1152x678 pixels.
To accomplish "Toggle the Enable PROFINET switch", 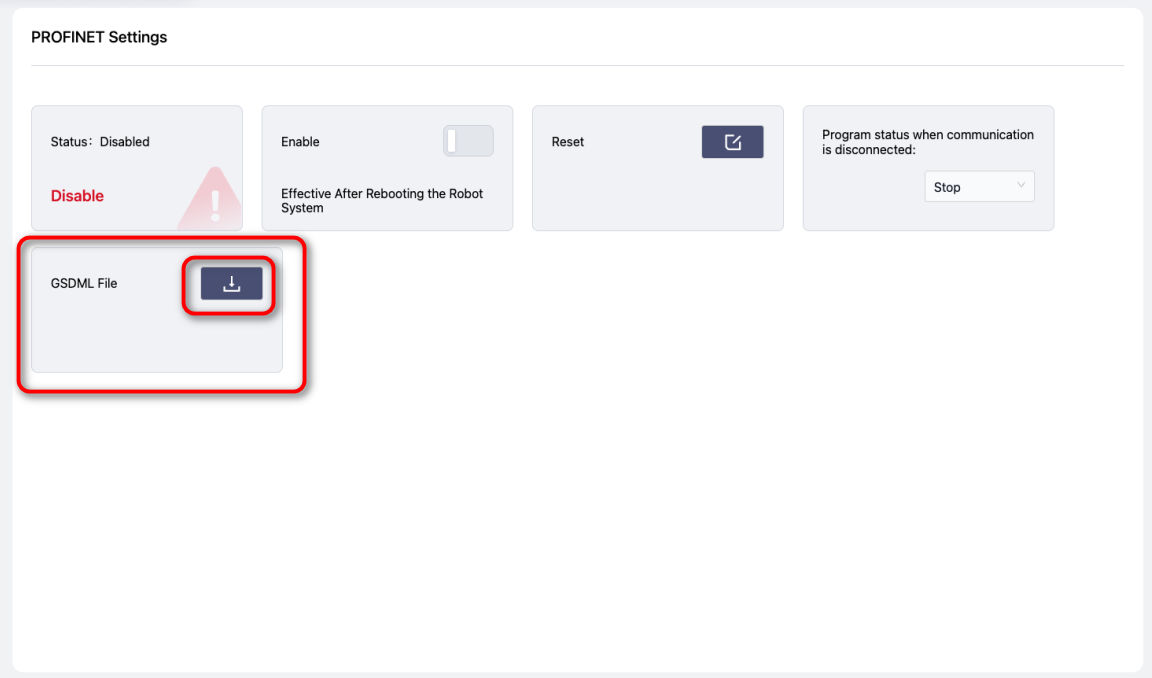I will [468, 141].
